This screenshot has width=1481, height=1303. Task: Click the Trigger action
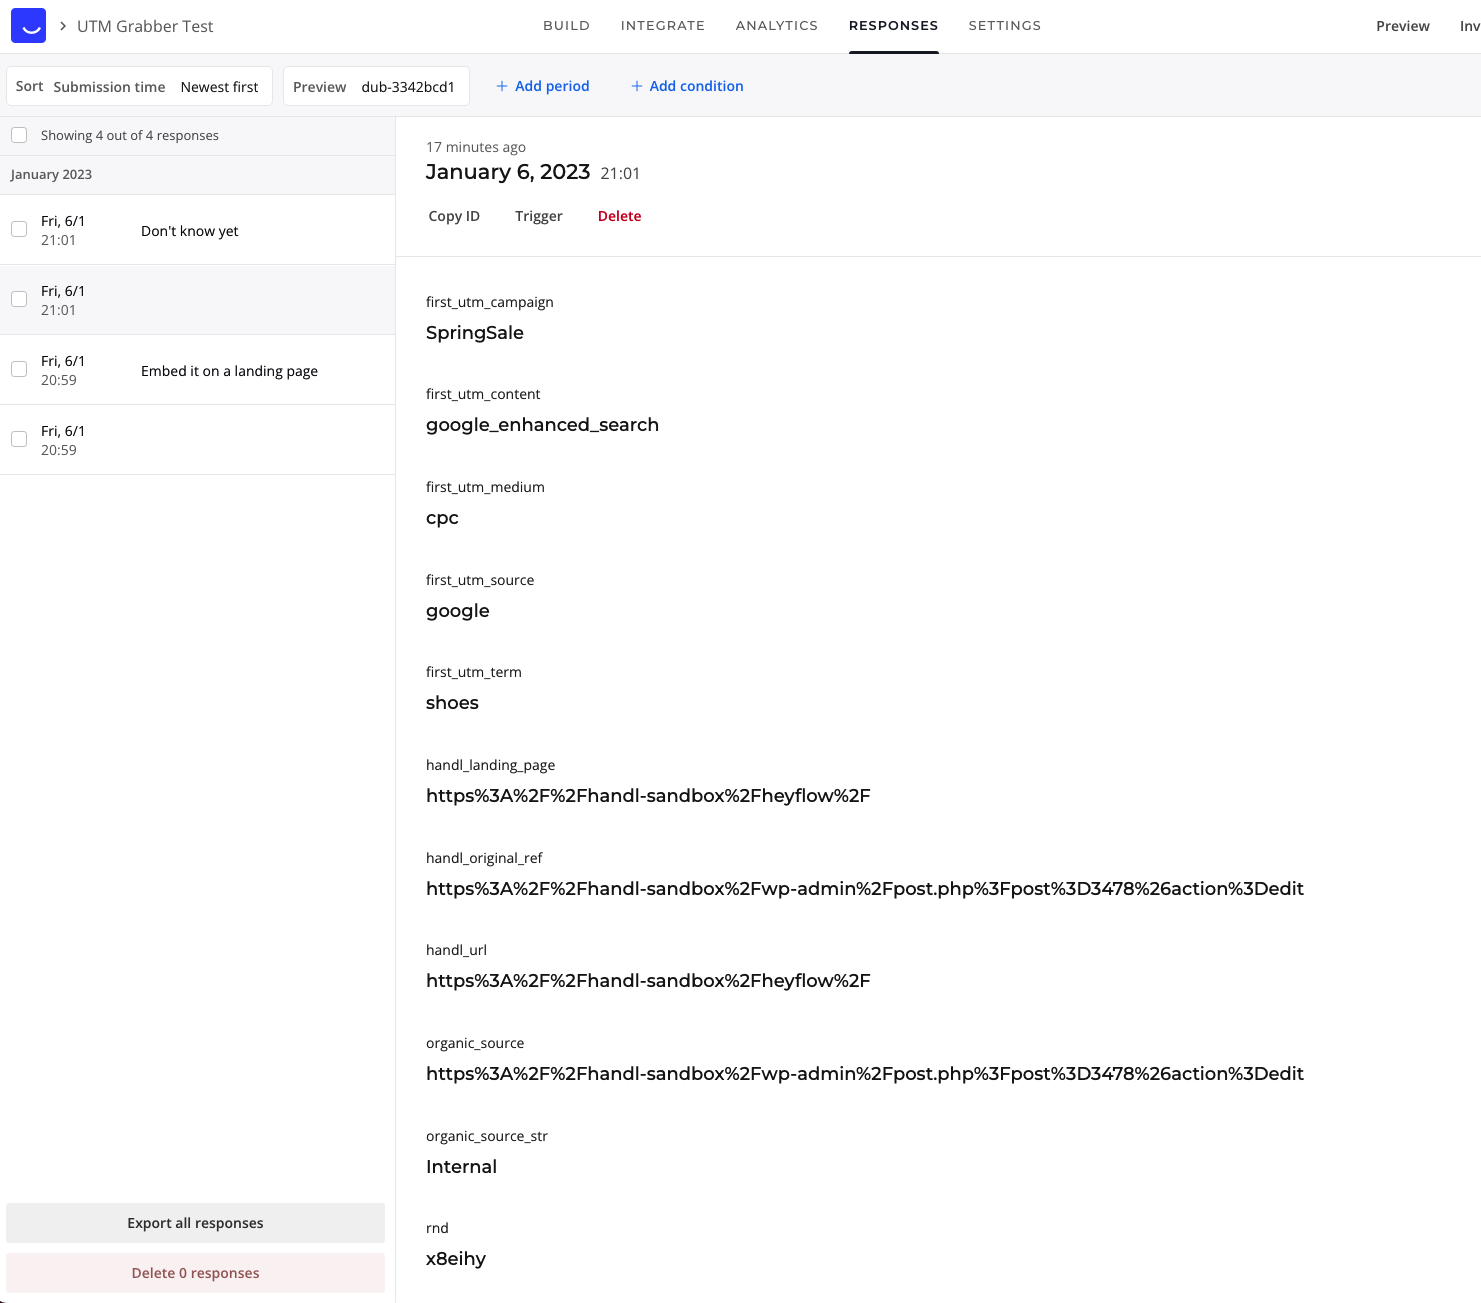538,216
